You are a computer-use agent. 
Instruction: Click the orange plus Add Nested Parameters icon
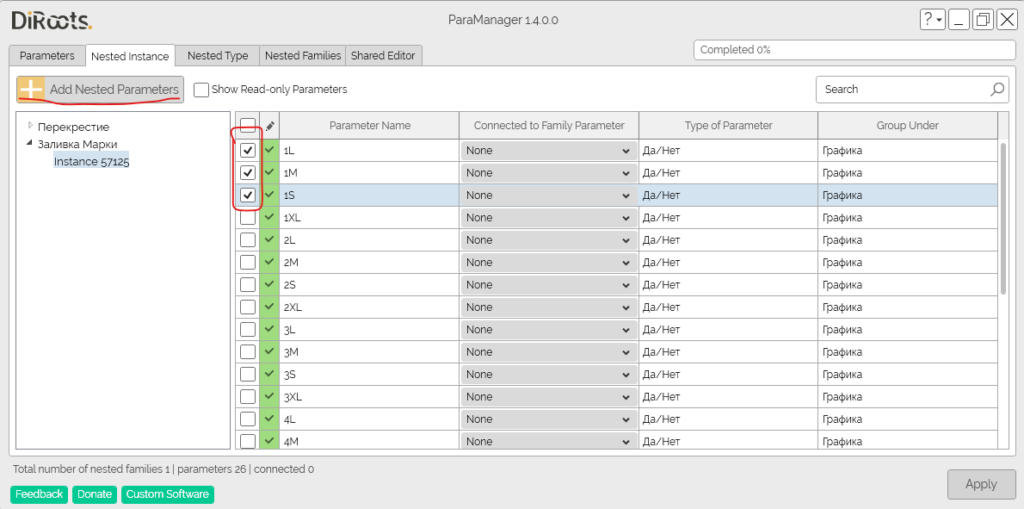[31, 89]
